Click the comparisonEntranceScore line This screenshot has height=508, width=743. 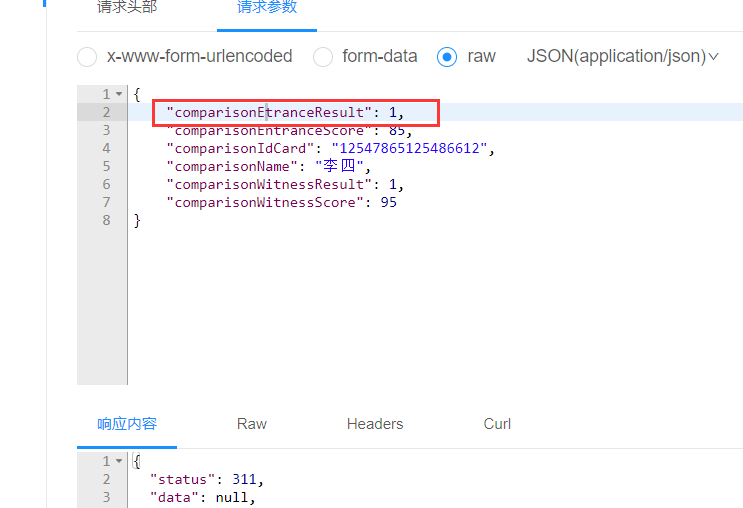[289, 130]
